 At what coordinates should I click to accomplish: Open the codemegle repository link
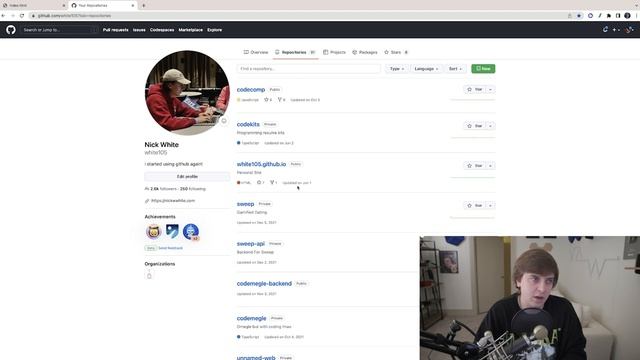251,318
